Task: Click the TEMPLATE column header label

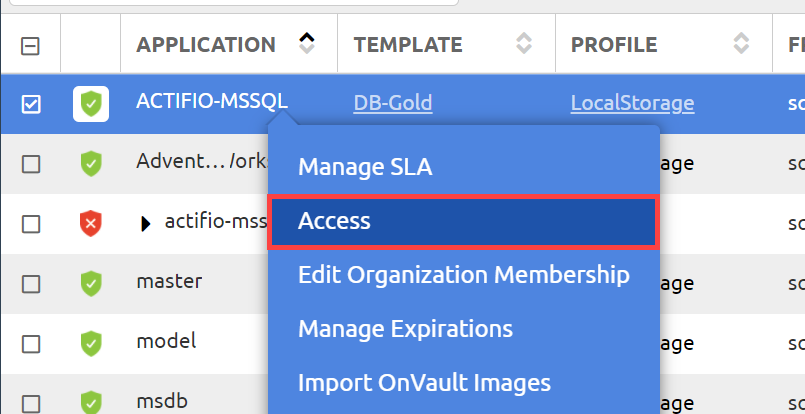Action: tap(408, 45)
